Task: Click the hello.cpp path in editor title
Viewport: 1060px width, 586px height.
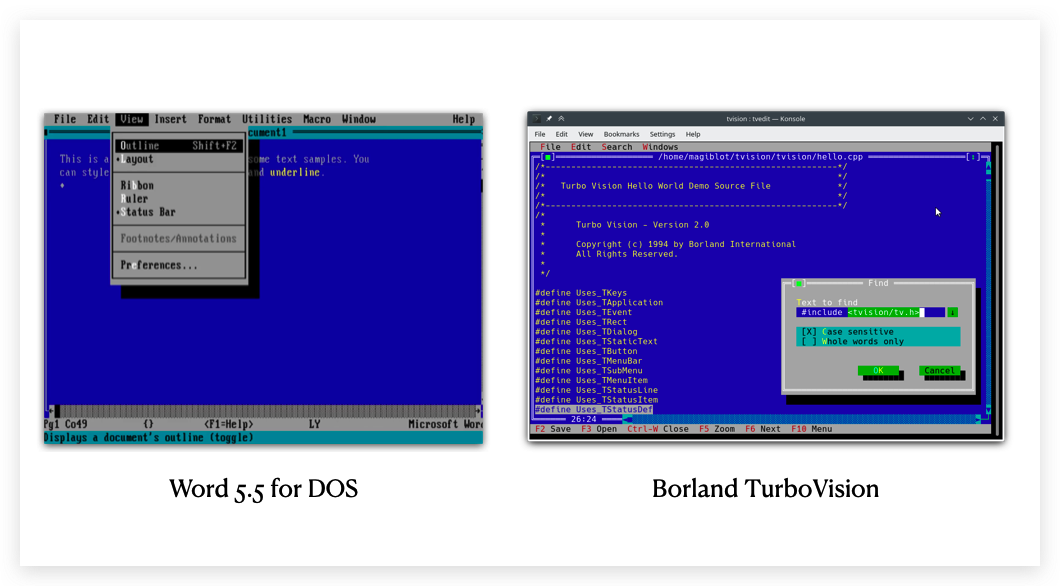Action: coord(760,157)
